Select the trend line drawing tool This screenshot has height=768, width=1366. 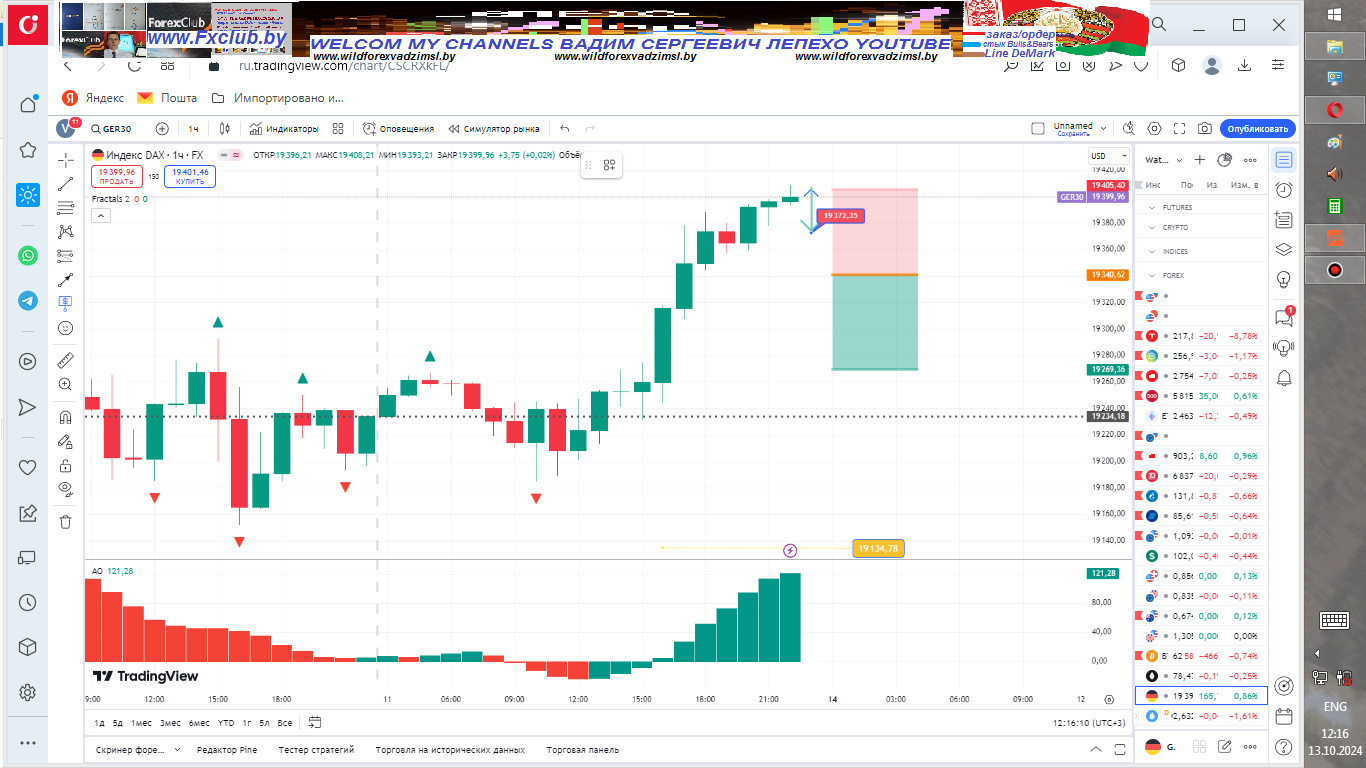[66, 184]
